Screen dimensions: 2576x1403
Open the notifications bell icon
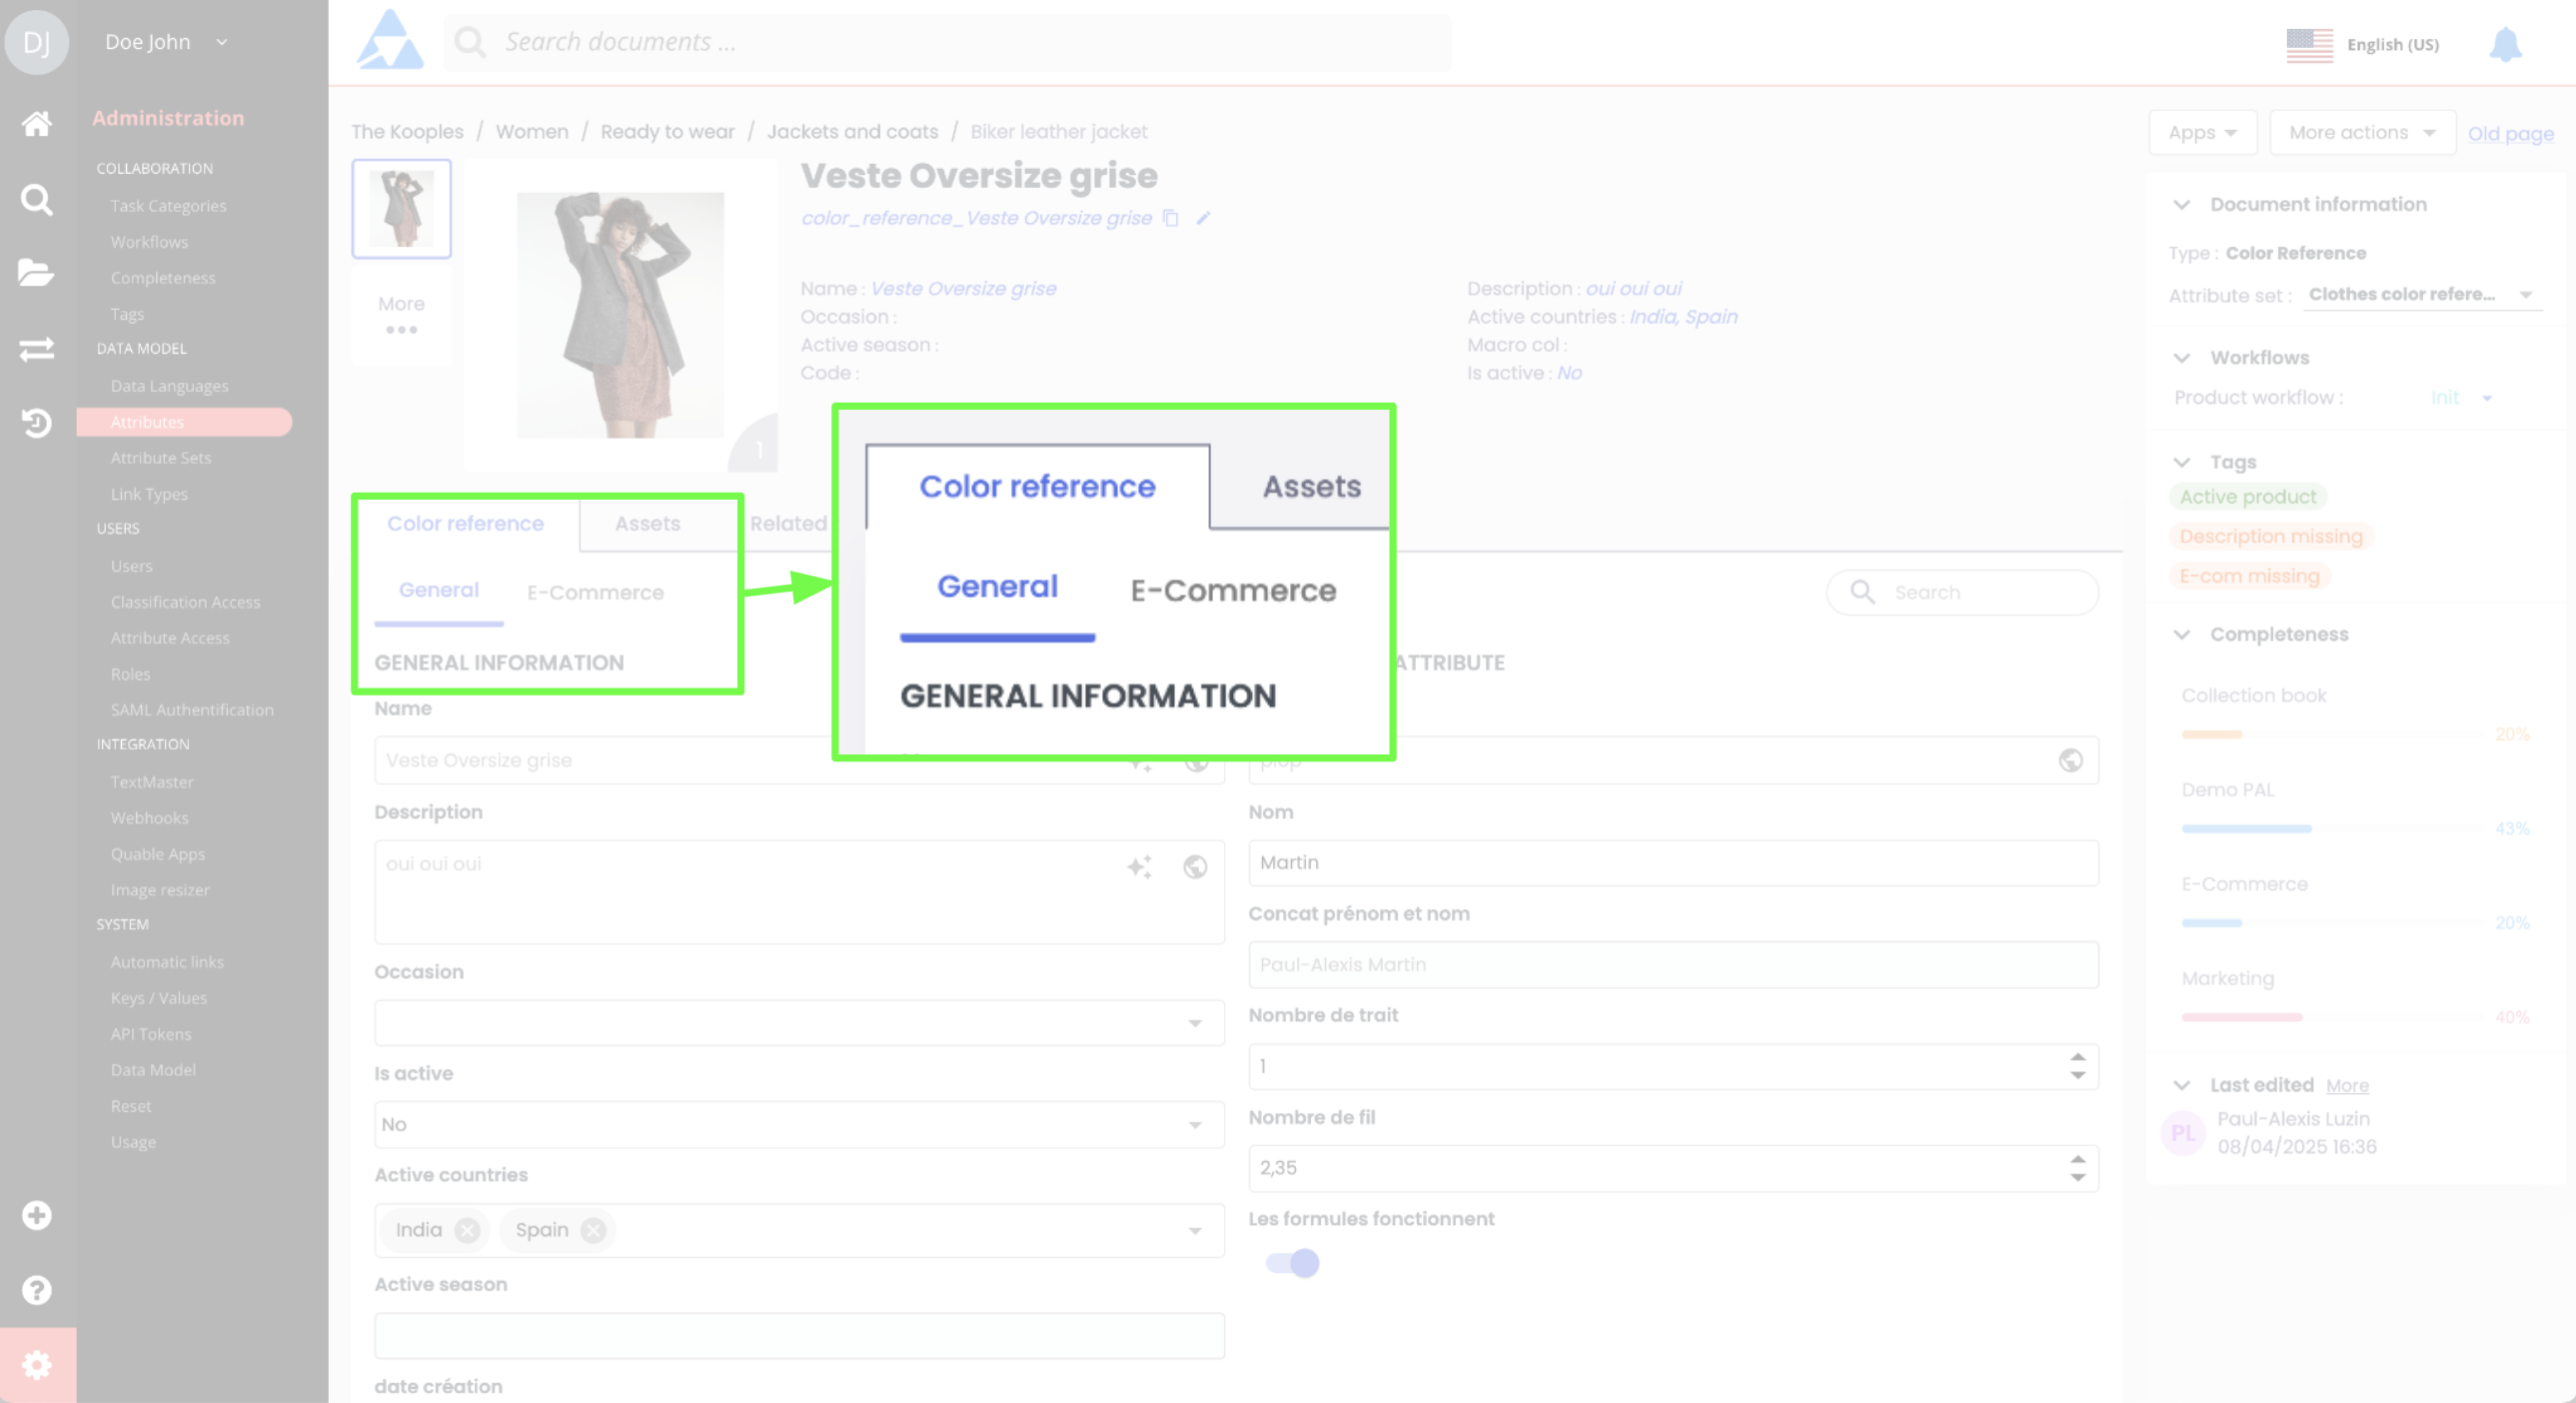(2505, 45)
